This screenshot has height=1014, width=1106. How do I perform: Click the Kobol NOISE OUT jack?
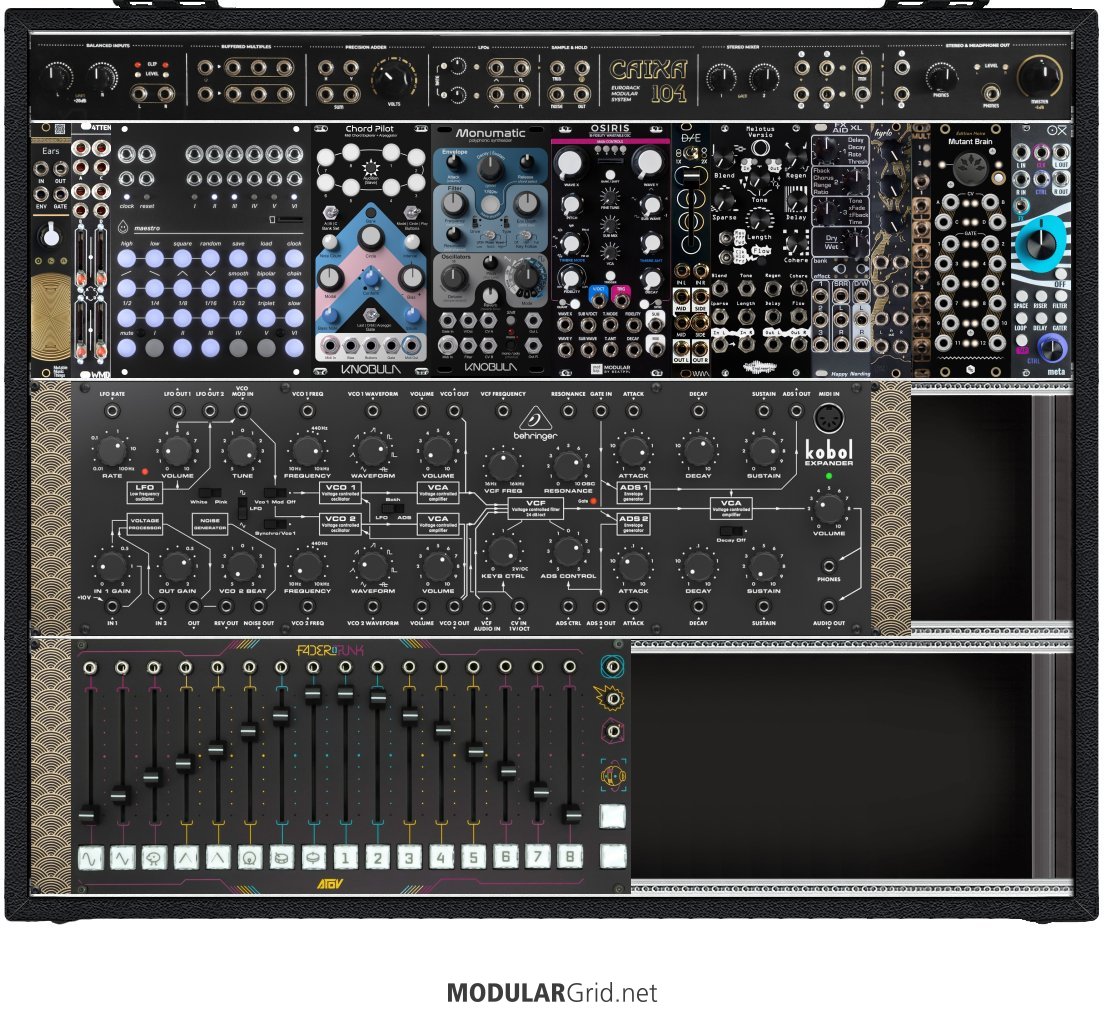[258, 606]
